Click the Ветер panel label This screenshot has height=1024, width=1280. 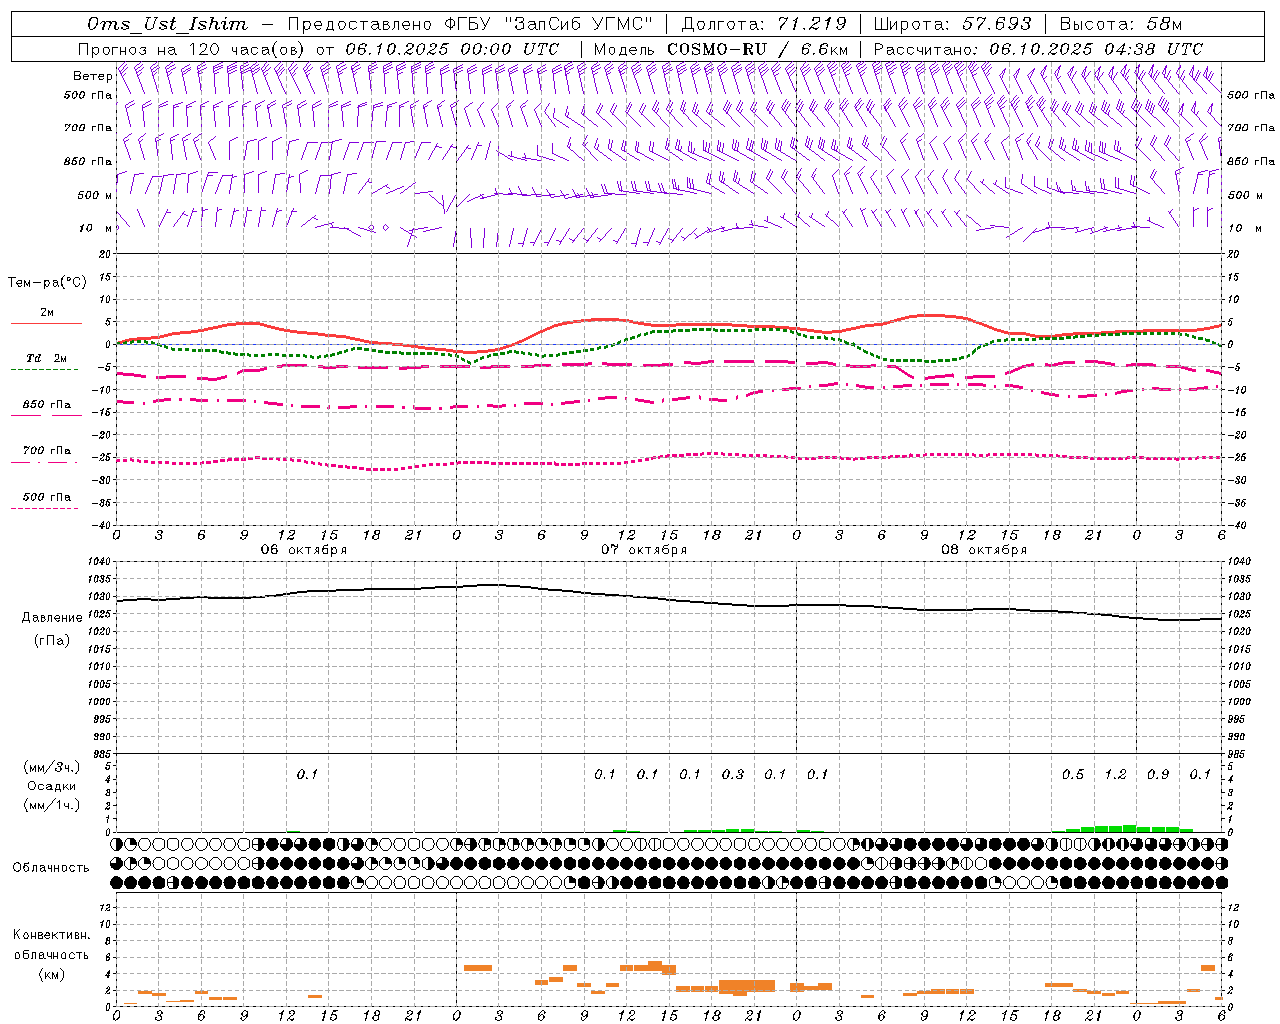(92, 76)
